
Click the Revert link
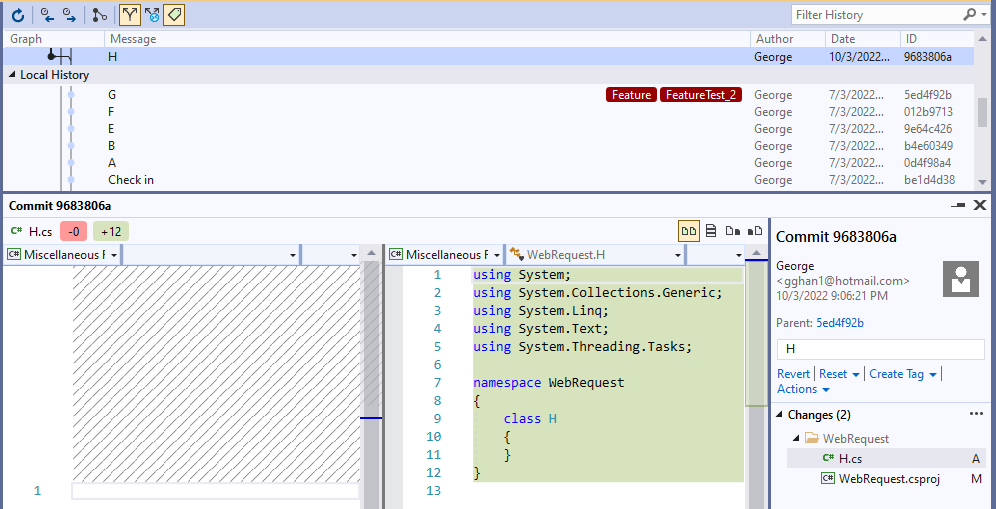(793, 374)
